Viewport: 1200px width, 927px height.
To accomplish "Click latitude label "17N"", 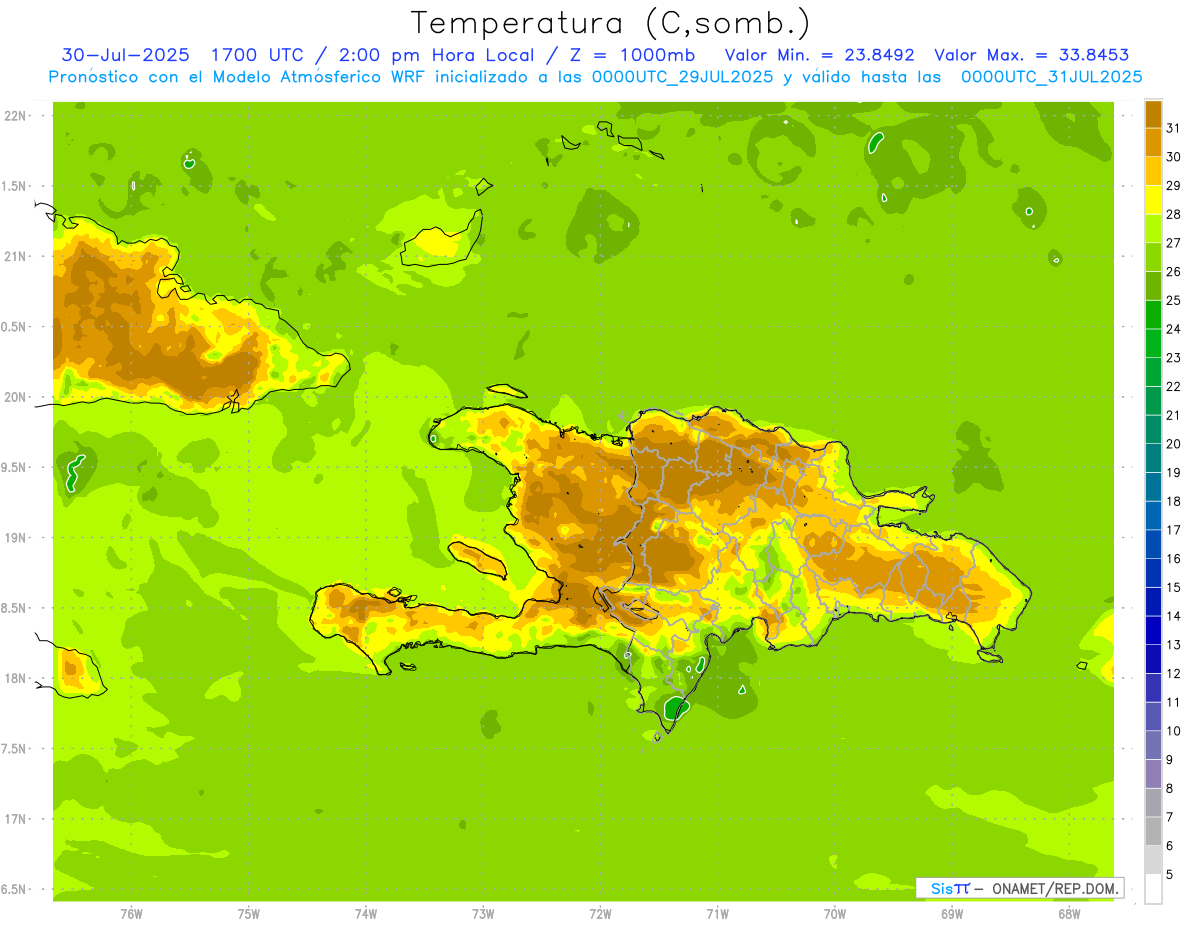I will click(14, 819).
